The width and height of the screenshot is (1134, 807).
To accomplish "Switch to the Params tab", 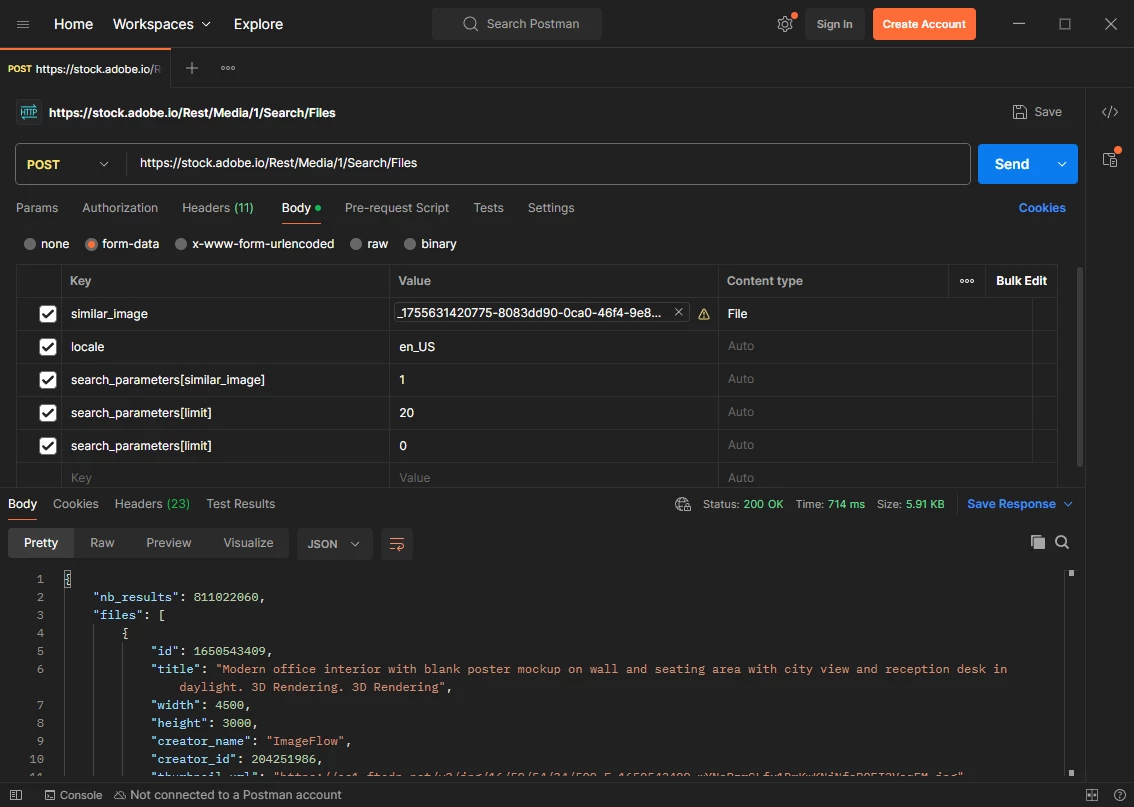I will pyautogui.click(x=37, y=208).
